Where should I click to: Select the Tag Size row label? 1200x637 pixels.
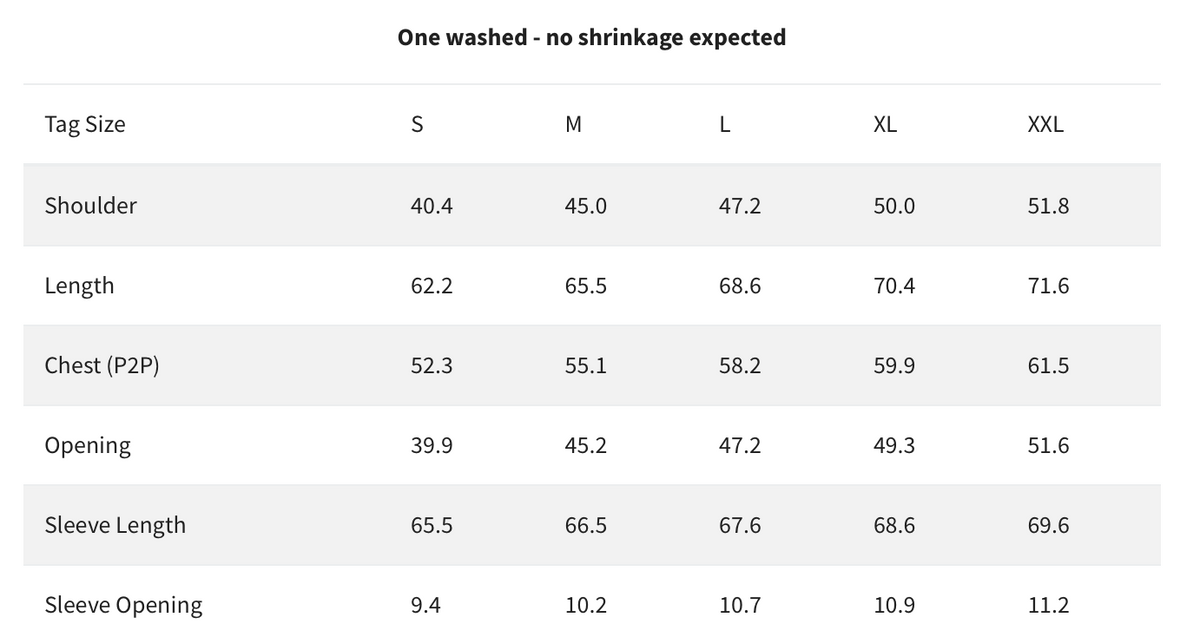[85, 125]
